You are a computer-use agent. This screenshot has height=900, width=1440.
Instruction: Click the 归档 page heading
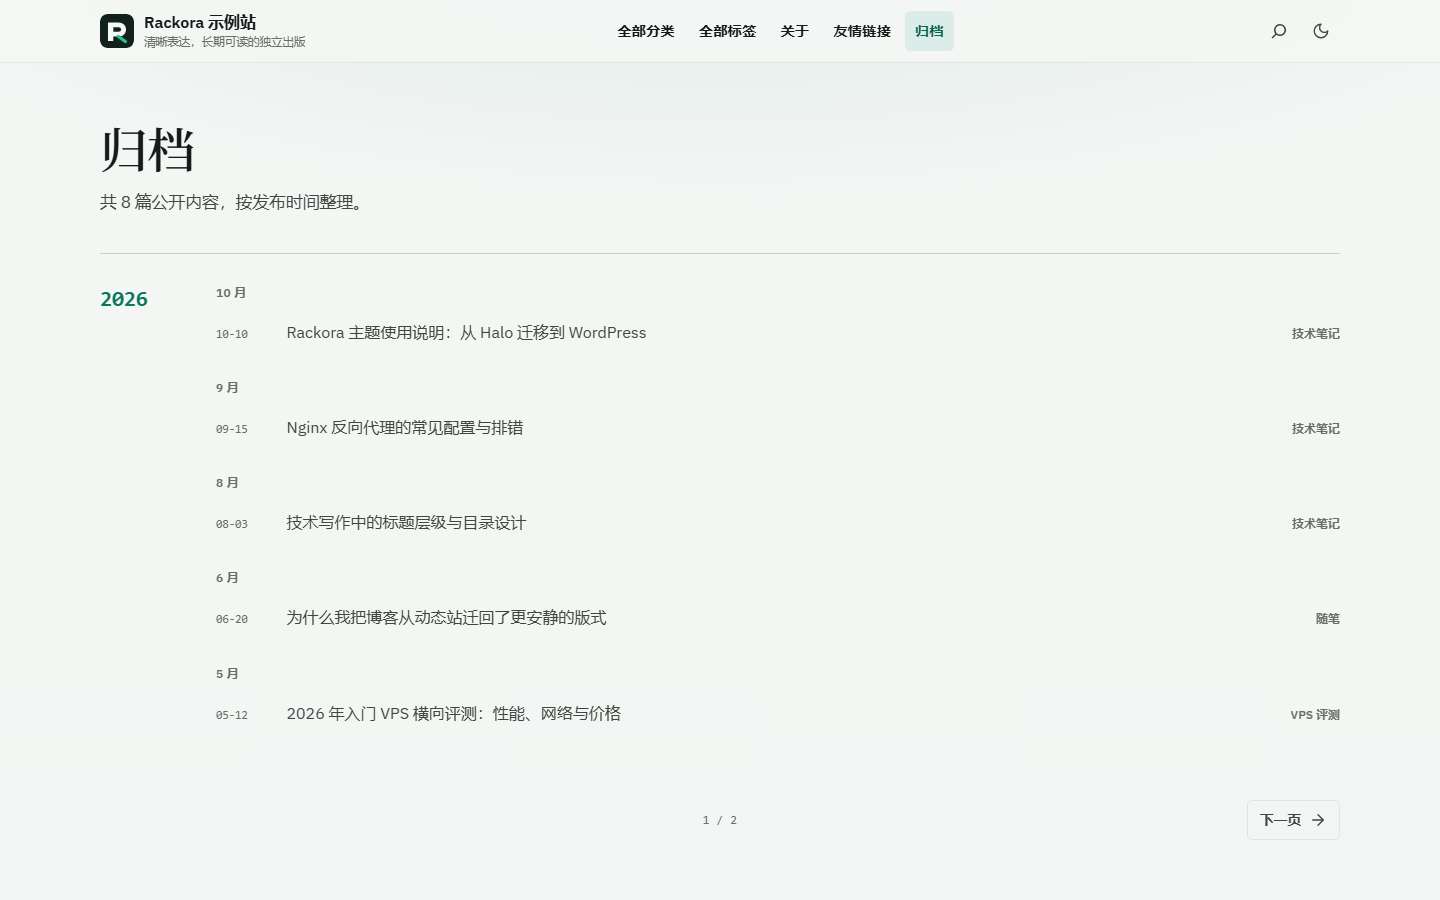(147, 150)
